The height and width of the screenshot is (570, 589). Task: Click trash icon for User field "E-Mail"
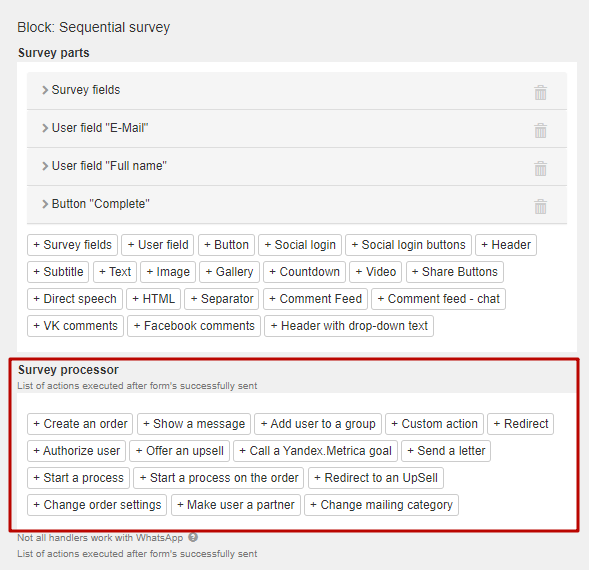click(x=540, y=130)
